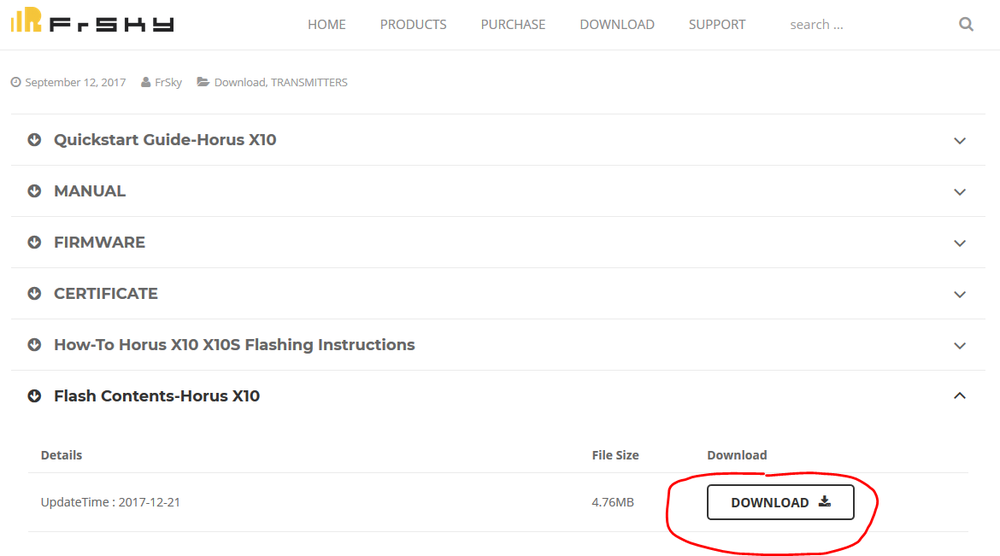Click the FrSky author link
The image size is (1000, 556).
[x=168, y=82]
